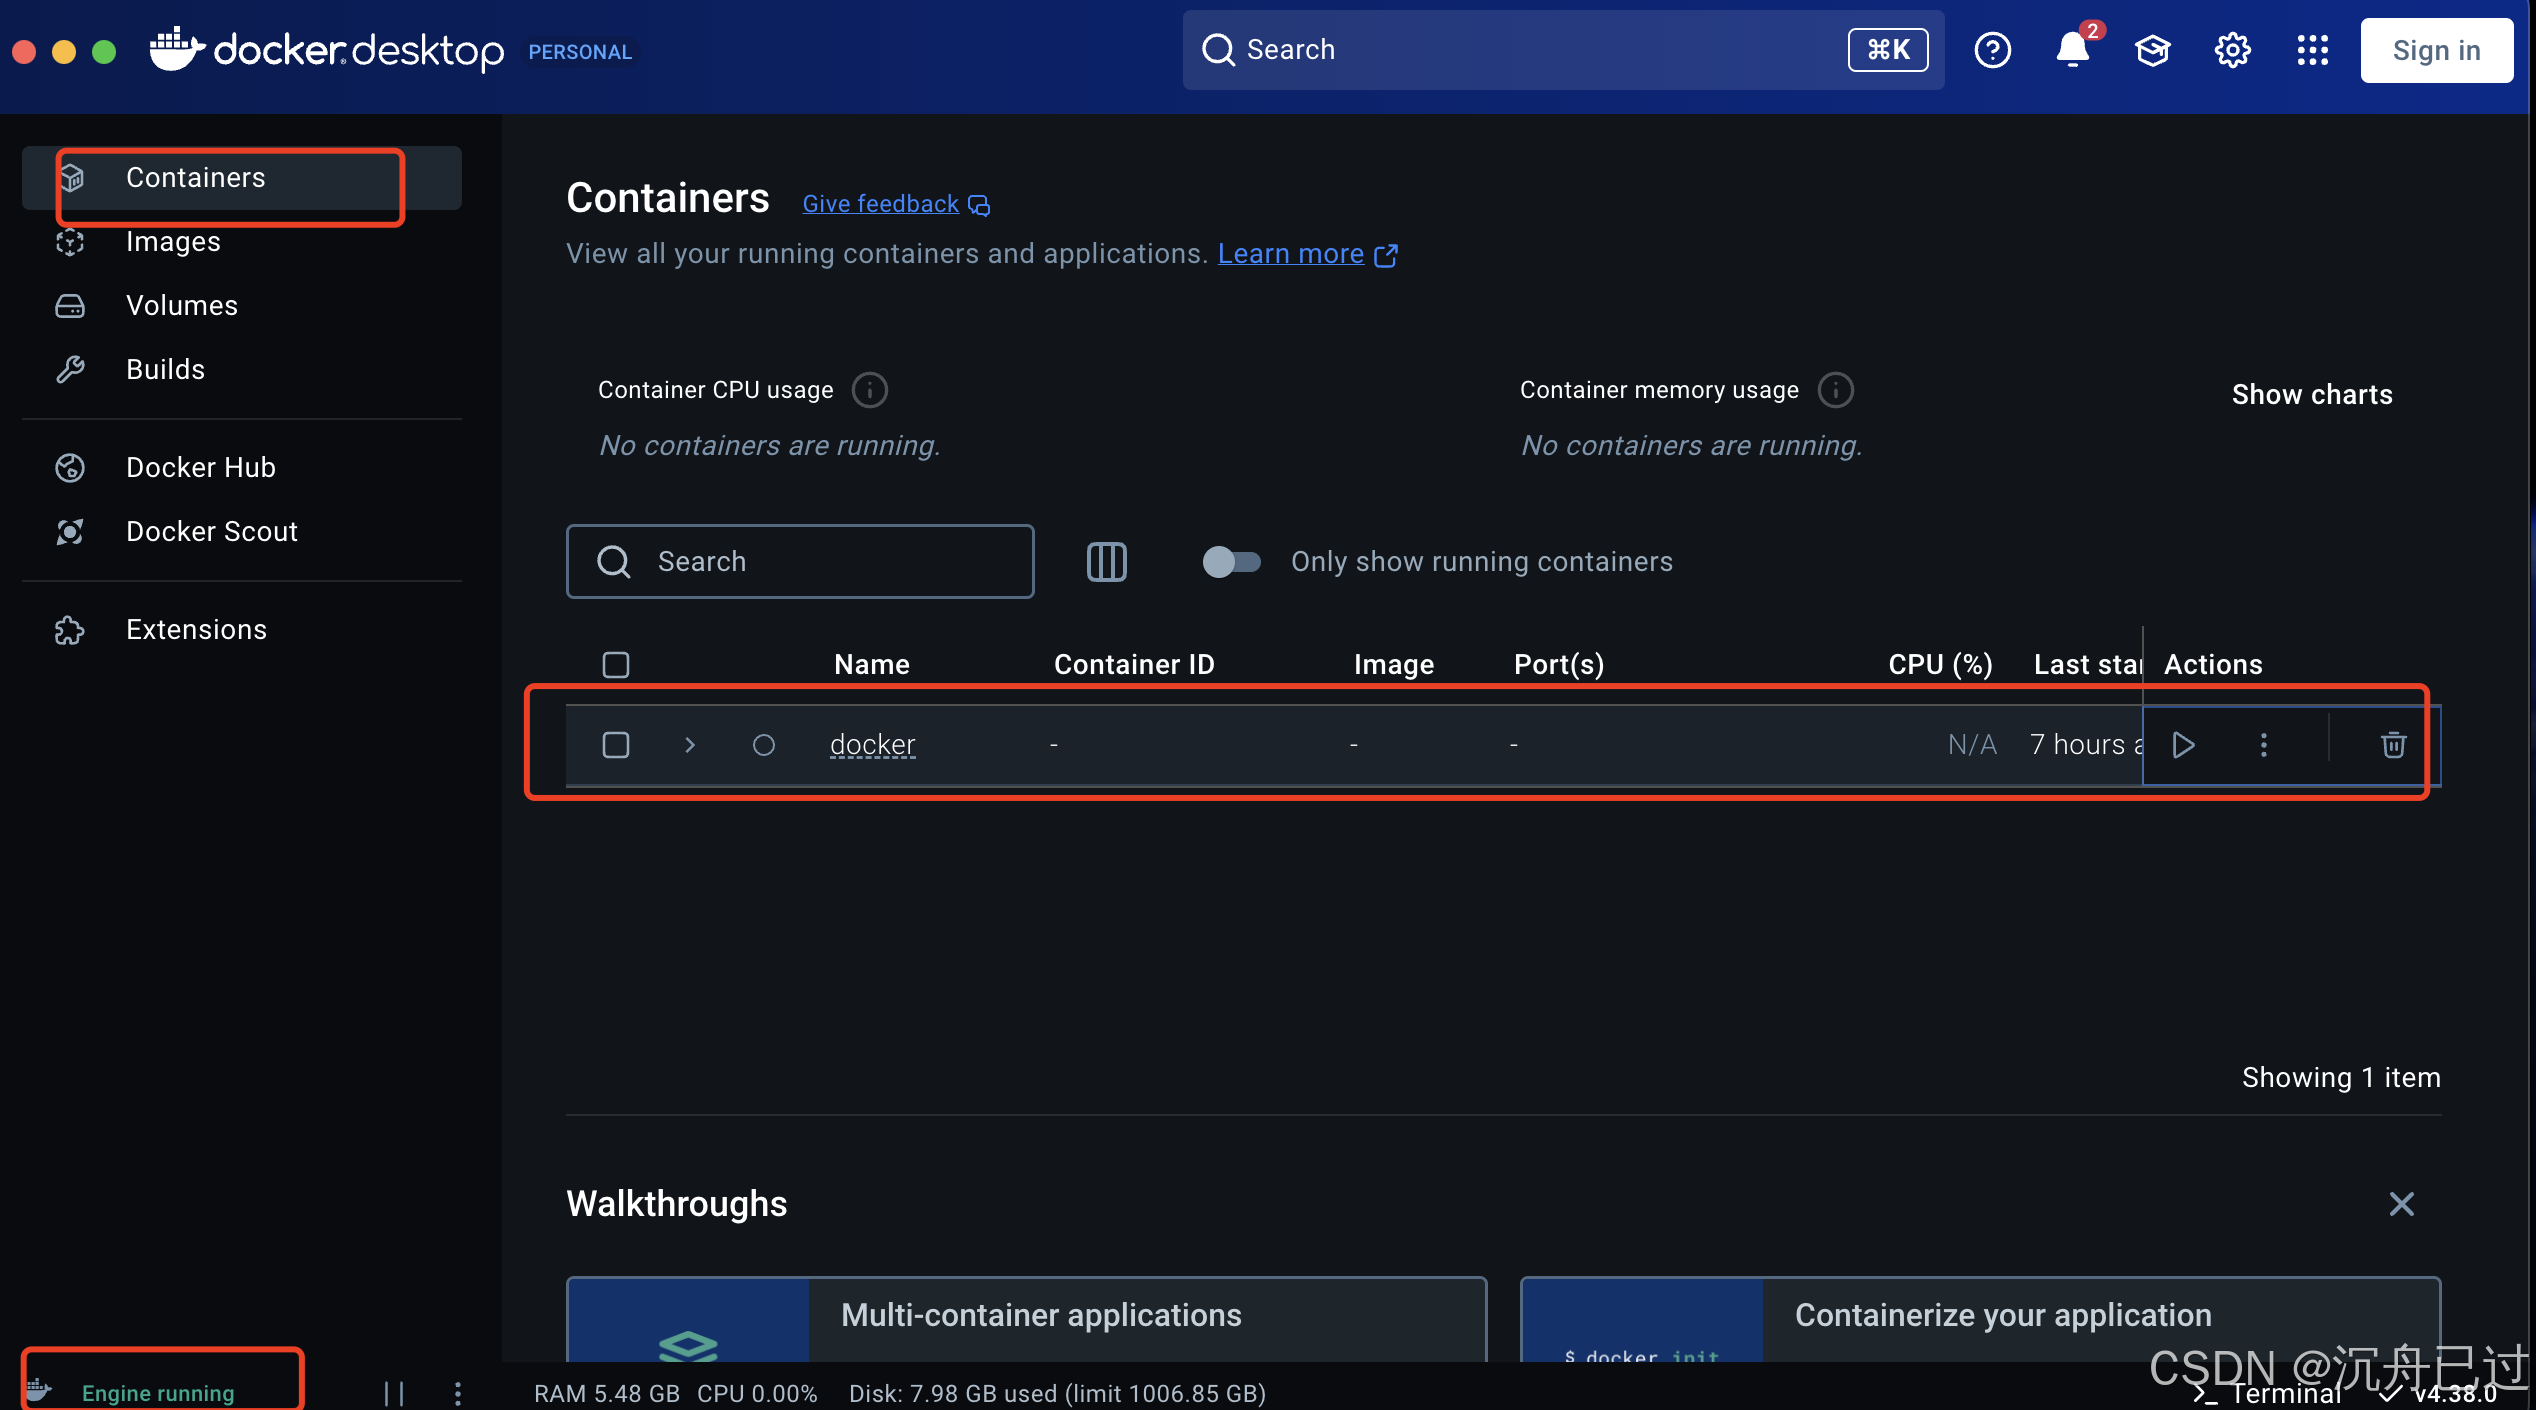Click the Builds wrench icon
2536x1410 pixels.
pos(70,370)
